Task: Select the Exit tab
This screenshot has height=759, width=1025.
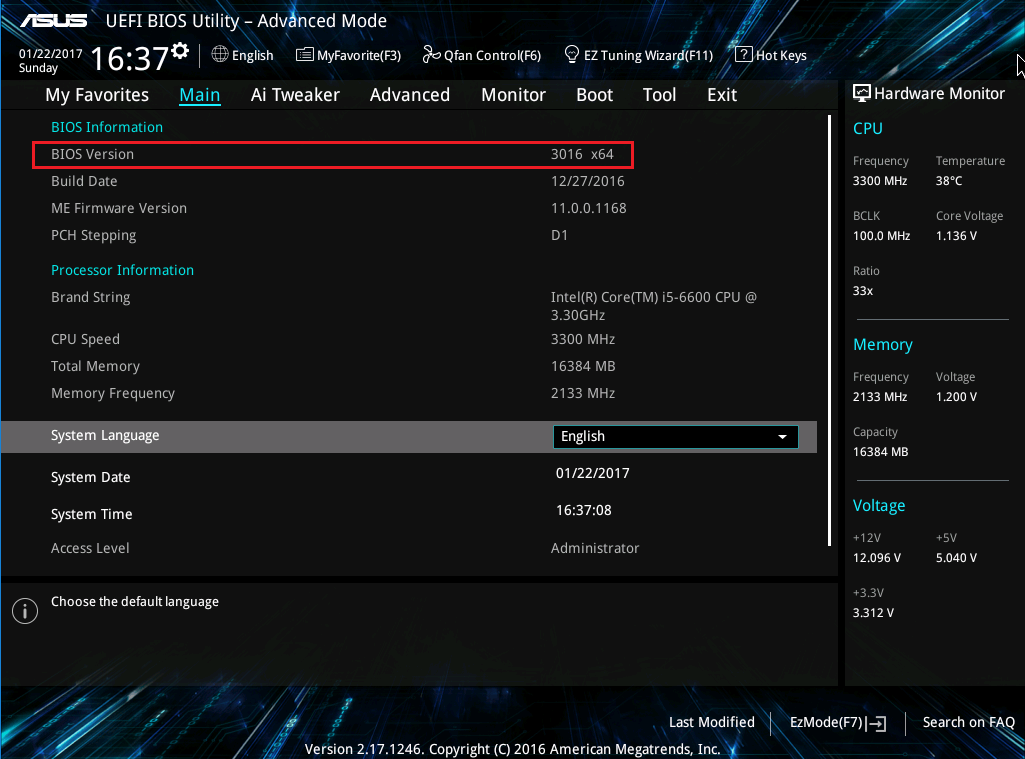Action: tap(722, 95)
